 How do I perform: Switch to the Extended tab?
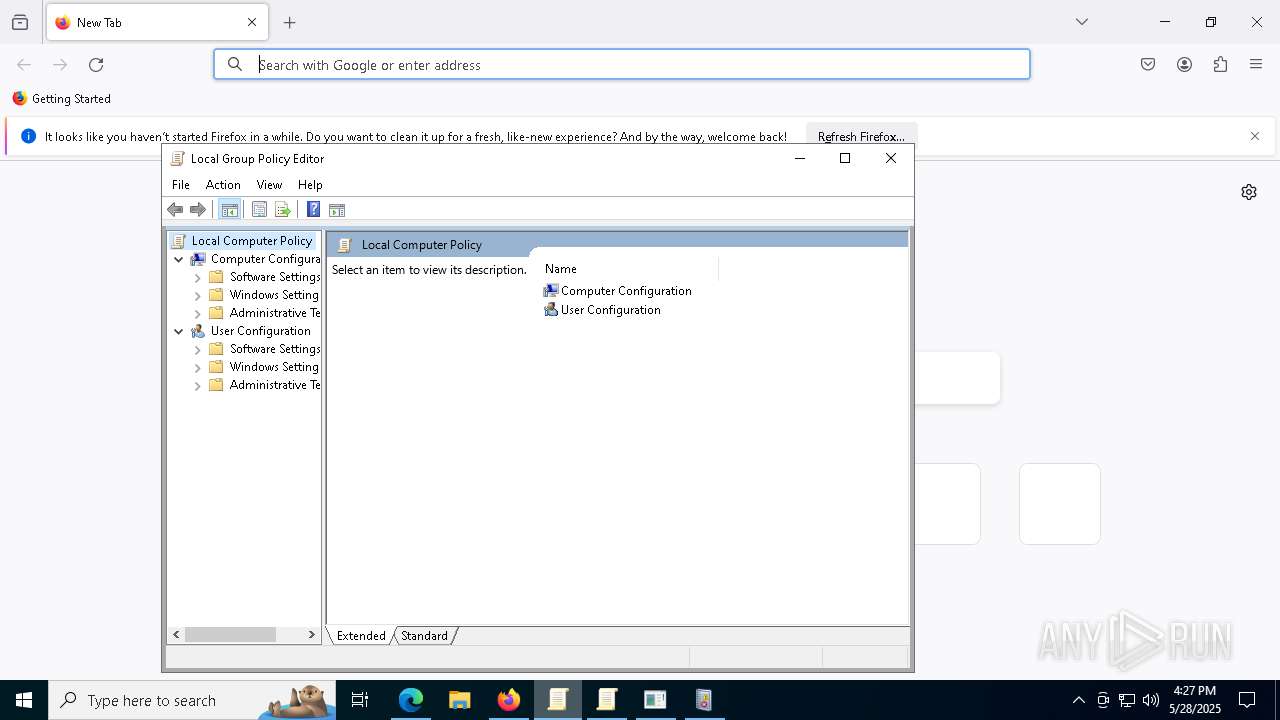coord(361,636)
